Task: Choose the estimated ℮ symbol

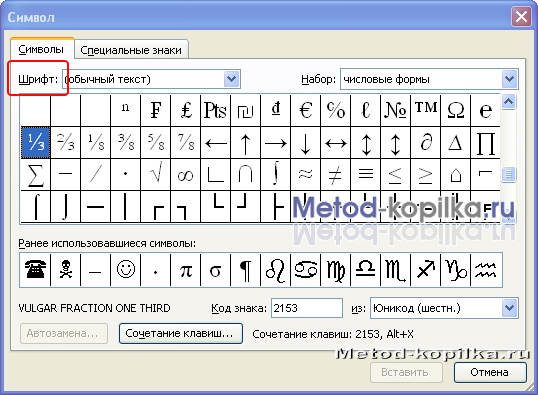Action: pyautogui.click(x=486, y=111)
